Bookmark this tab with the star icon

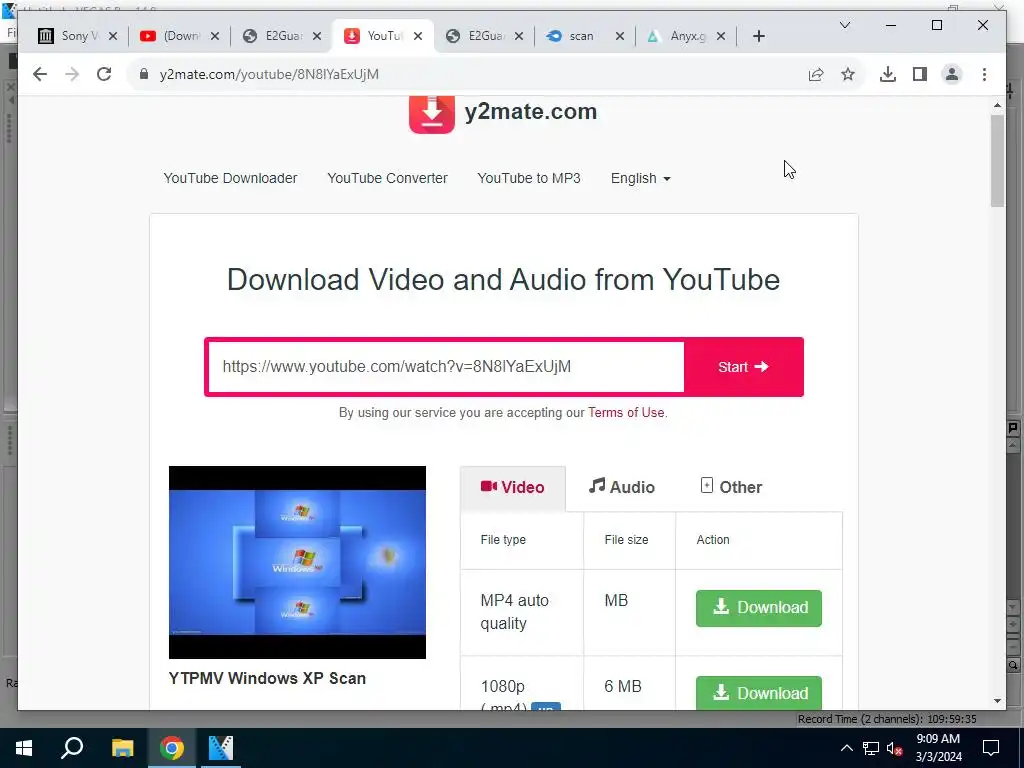pyautogui.click(x=848, y=74)
